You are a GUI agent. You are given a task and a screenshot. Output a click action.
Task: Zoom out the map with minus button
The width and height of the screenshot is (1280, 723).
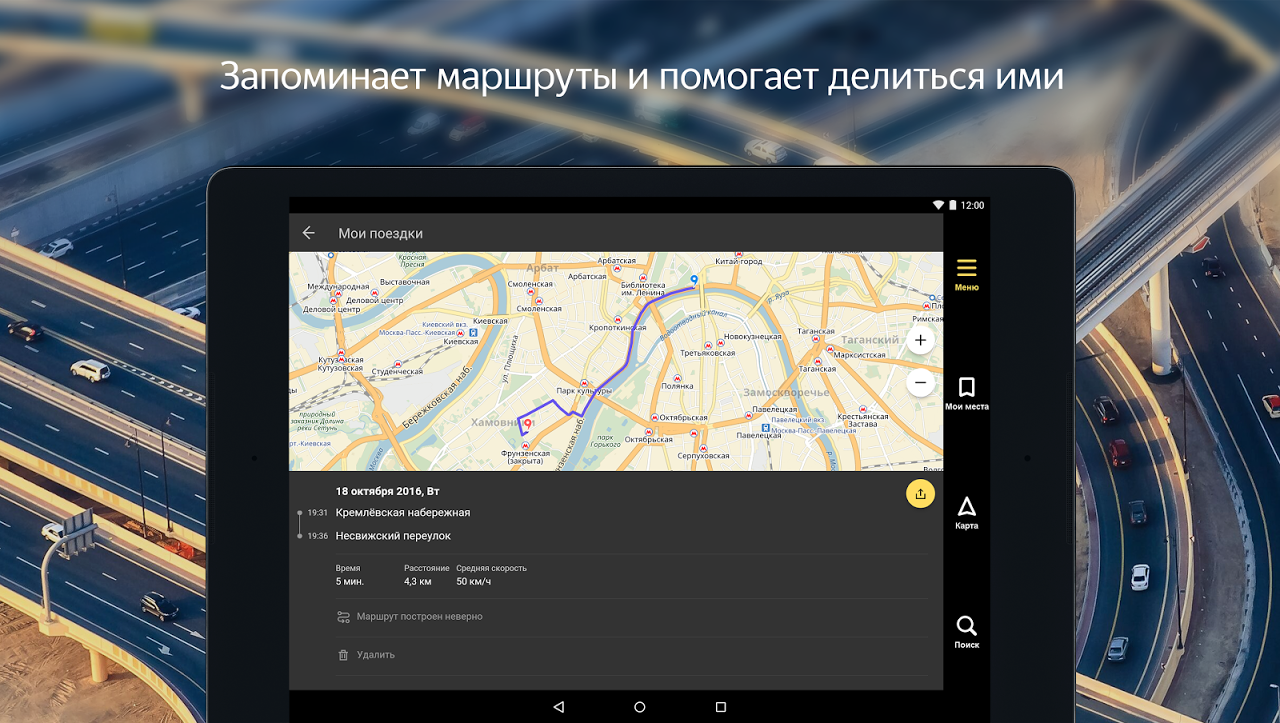tap(920, 383)
